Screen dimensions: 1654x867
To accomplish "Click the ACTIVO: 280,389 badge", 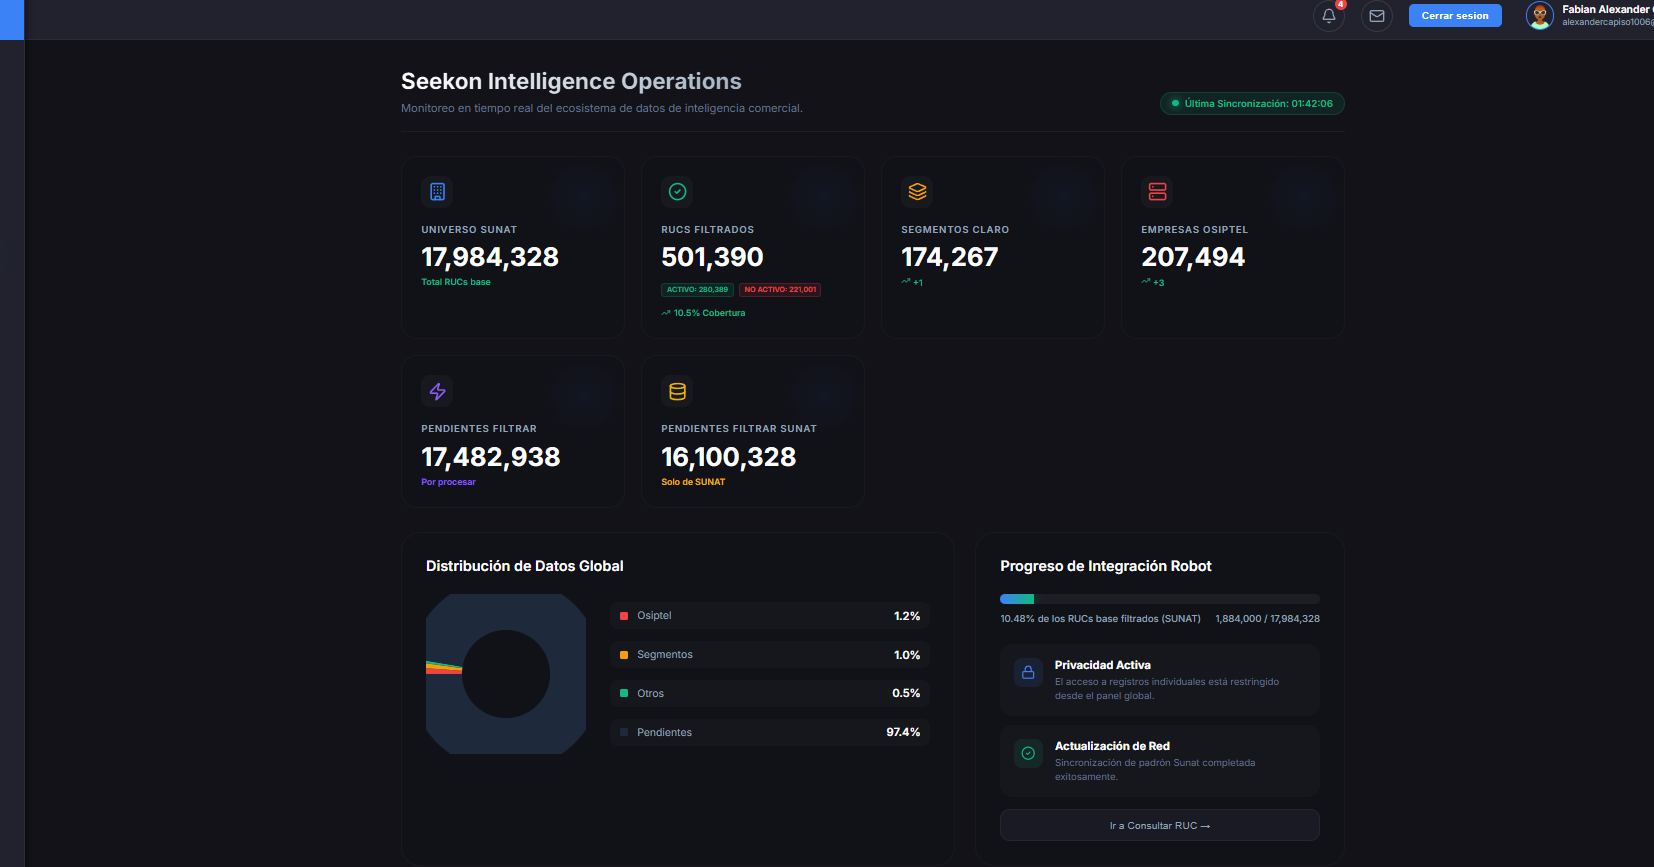I will click(697, 290).
